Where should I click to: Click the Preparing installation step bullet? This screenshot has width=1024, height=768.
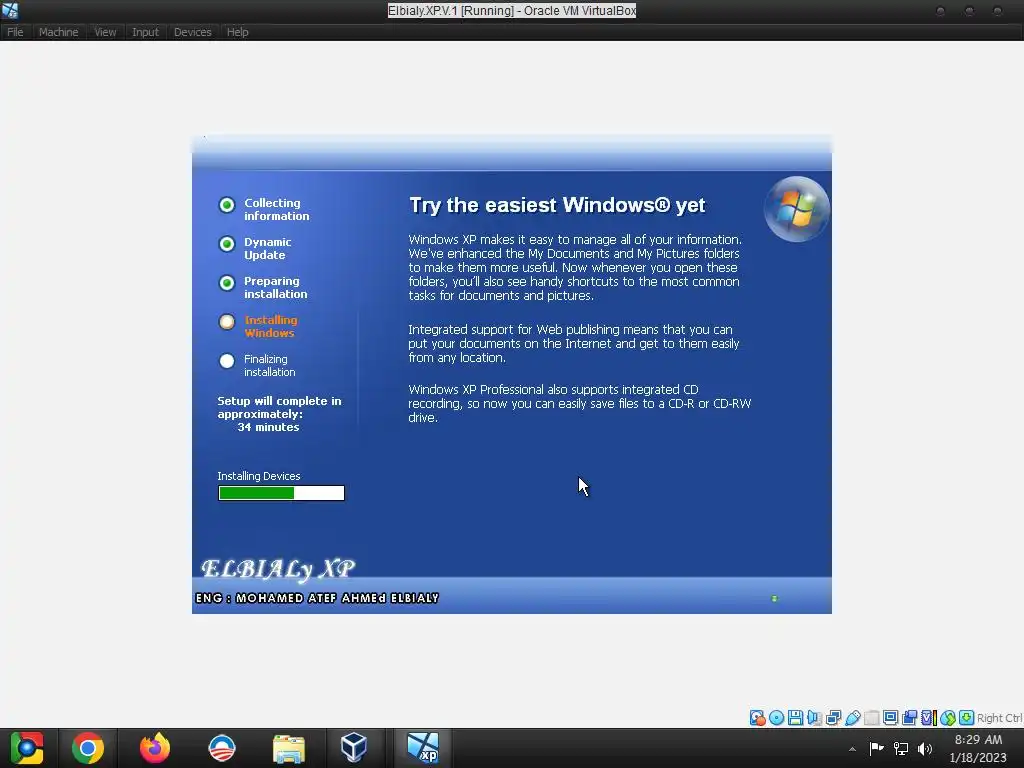click(x=227, y=283)
